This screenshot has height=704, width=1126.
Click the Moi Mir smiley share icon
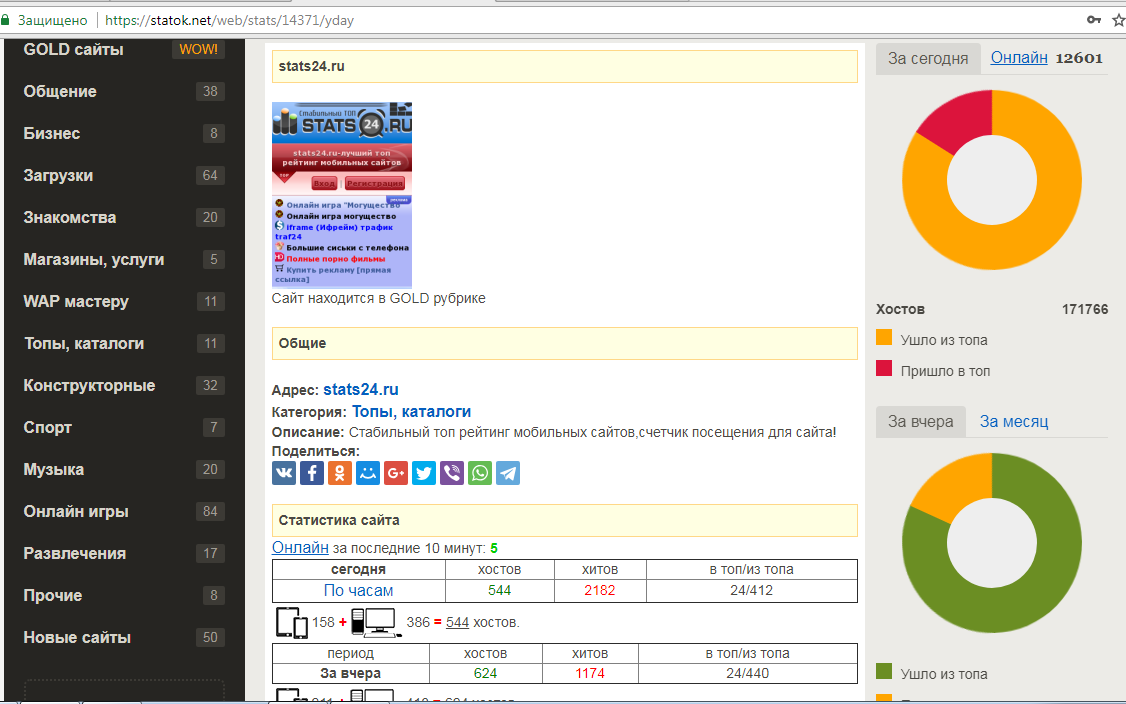(x=368, y=473)
